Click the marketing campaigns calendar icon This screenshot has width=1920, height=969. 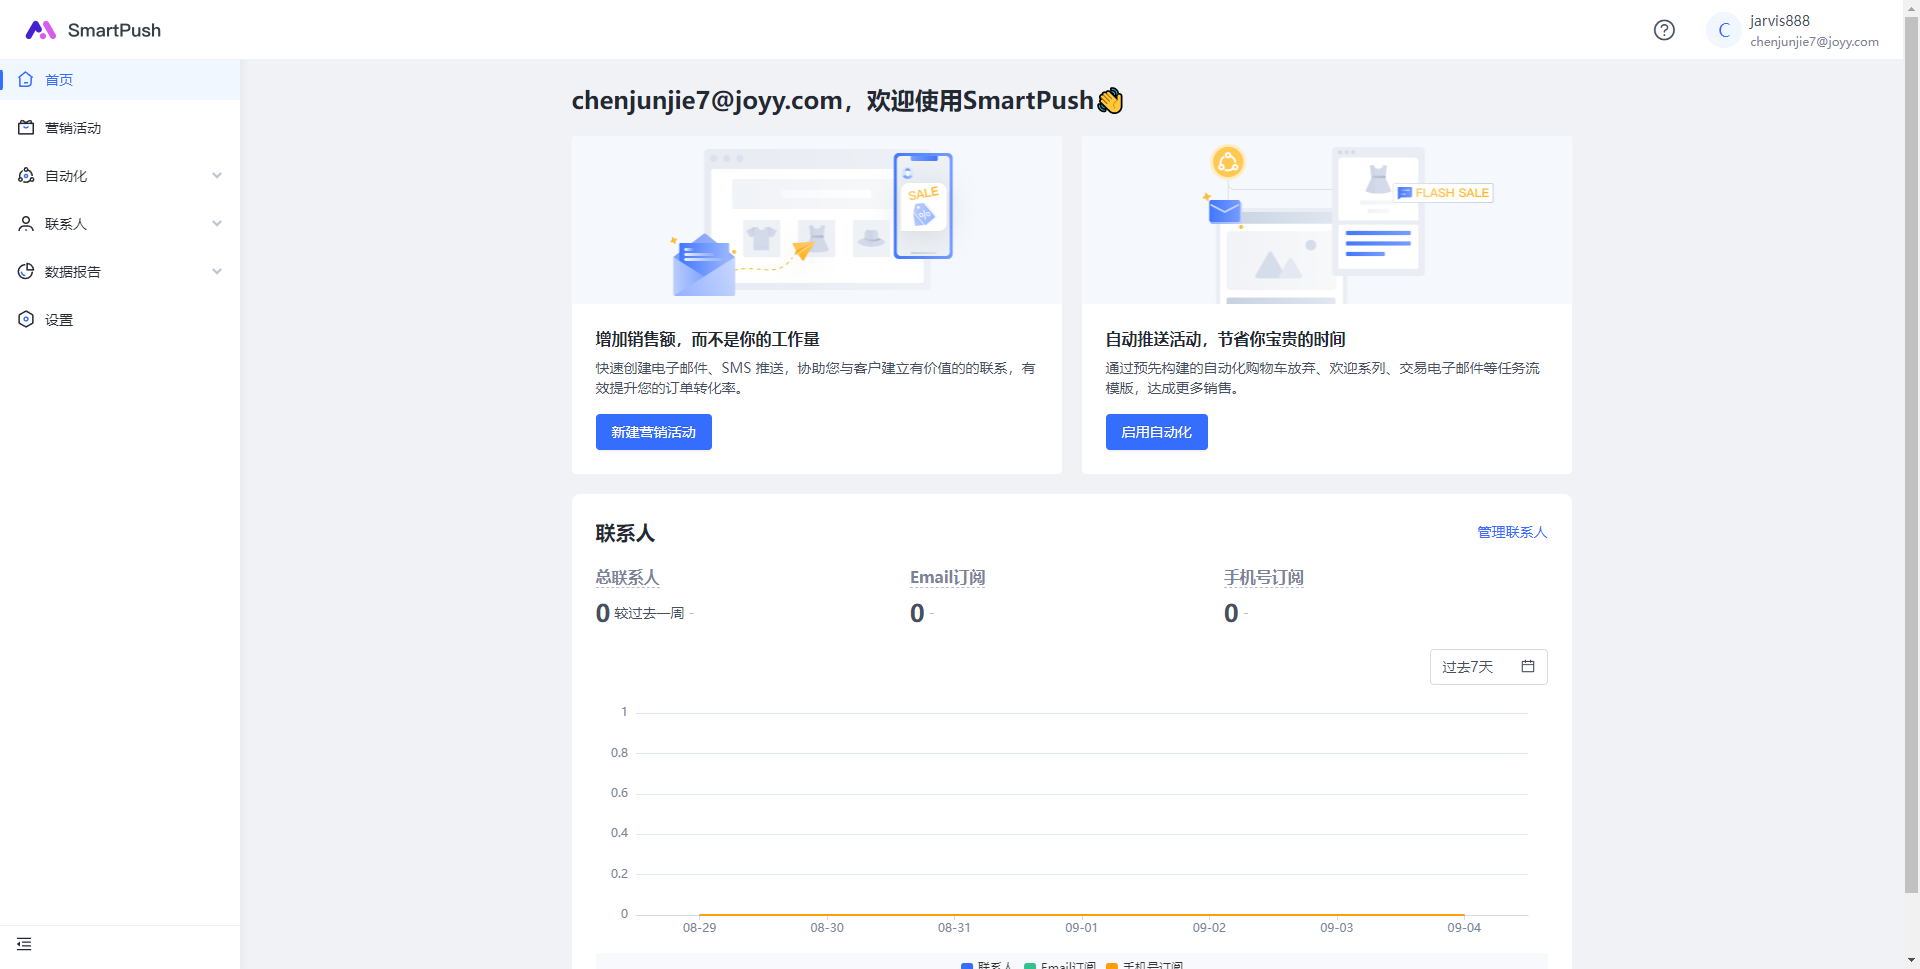[26, 128]
